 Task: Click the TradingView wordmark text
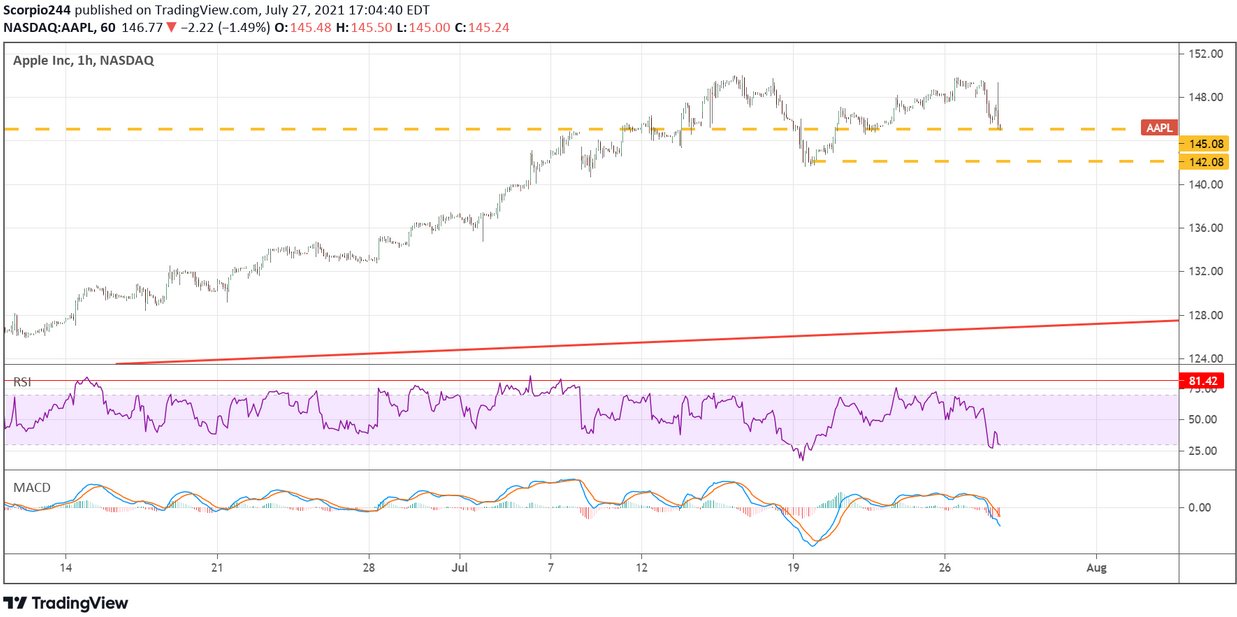coord(80,603)
